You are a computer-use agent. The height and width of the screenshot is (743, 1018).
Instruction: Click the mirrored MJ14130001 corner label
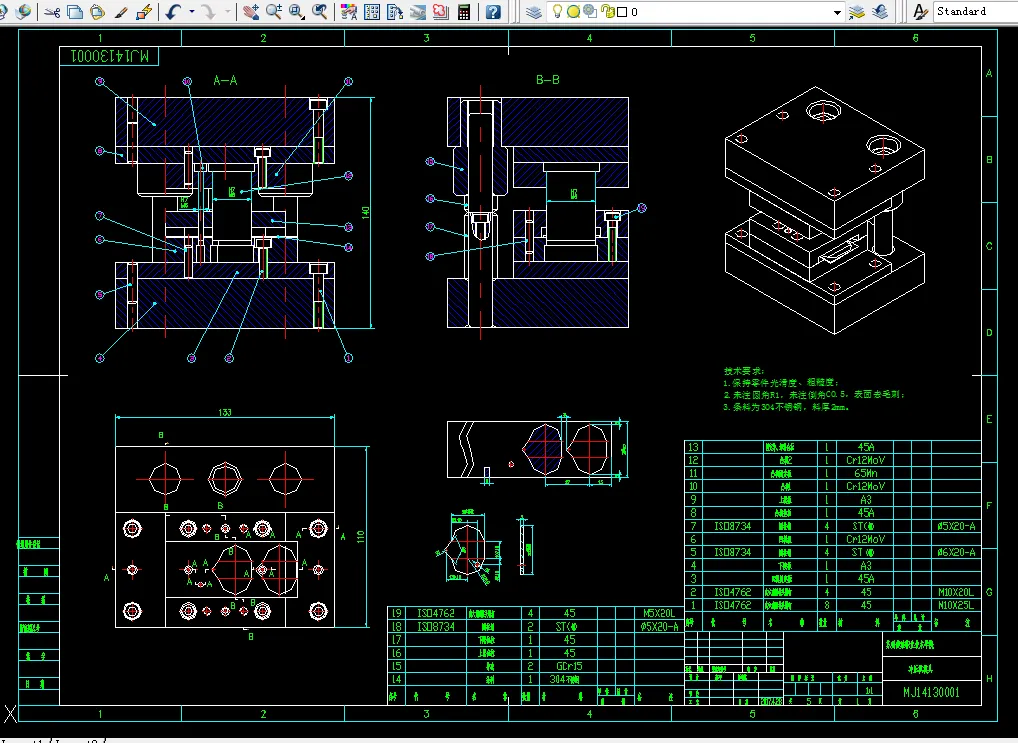[x=110, y=57]
